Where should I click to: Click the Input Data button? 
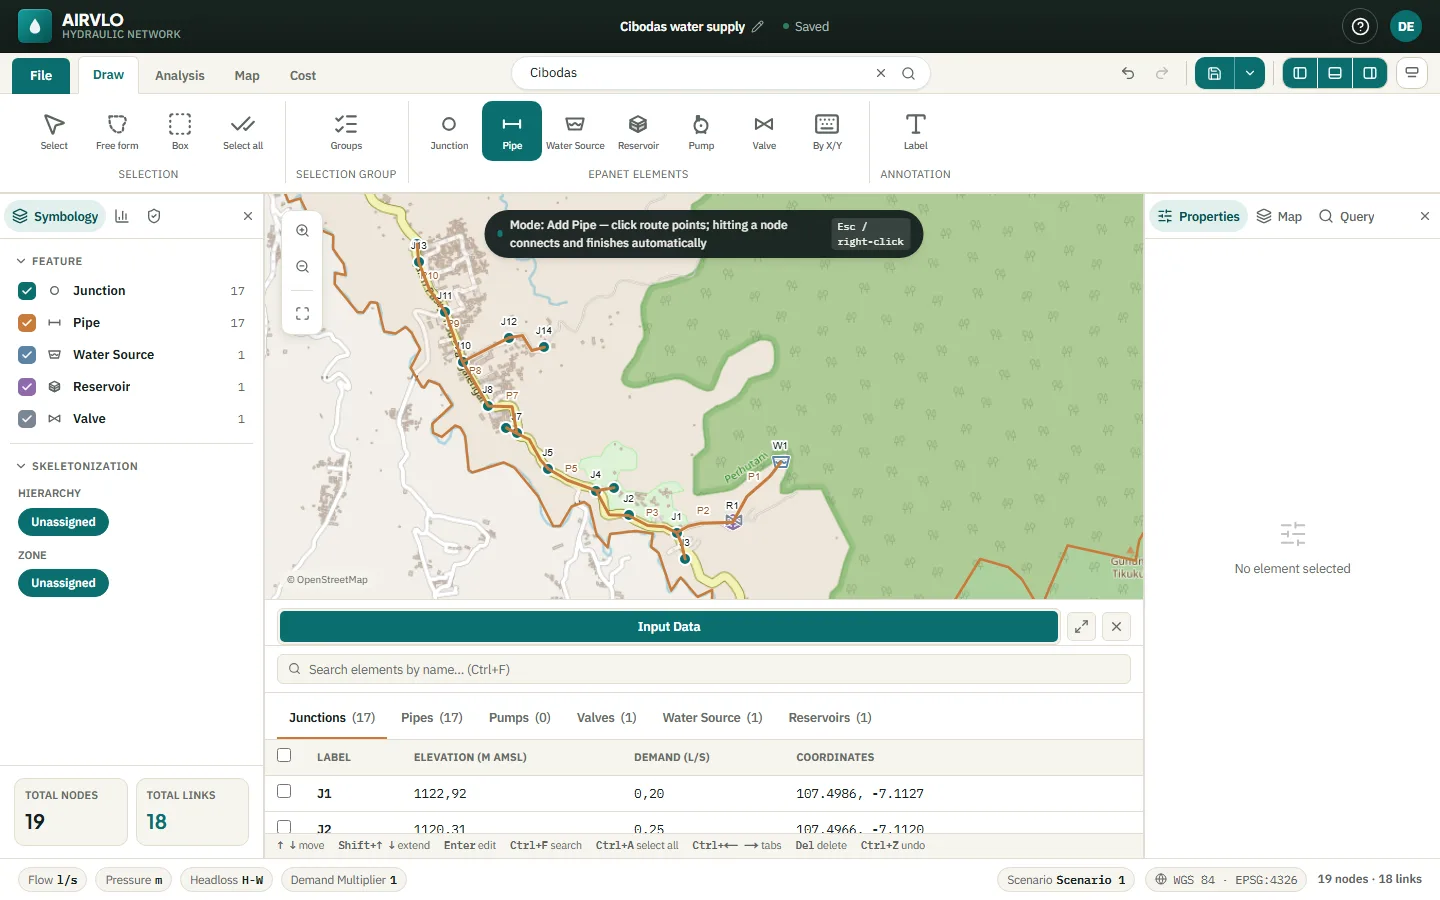point(669,627)
